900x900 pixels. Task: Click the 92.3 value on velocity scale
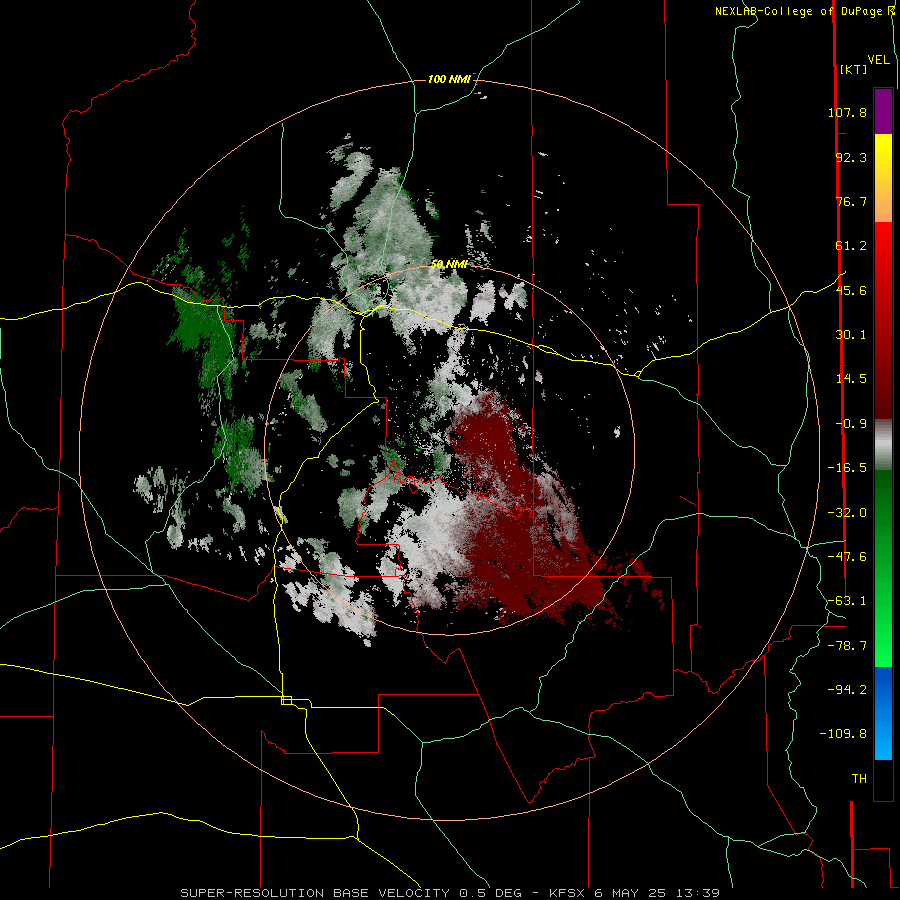851,157
